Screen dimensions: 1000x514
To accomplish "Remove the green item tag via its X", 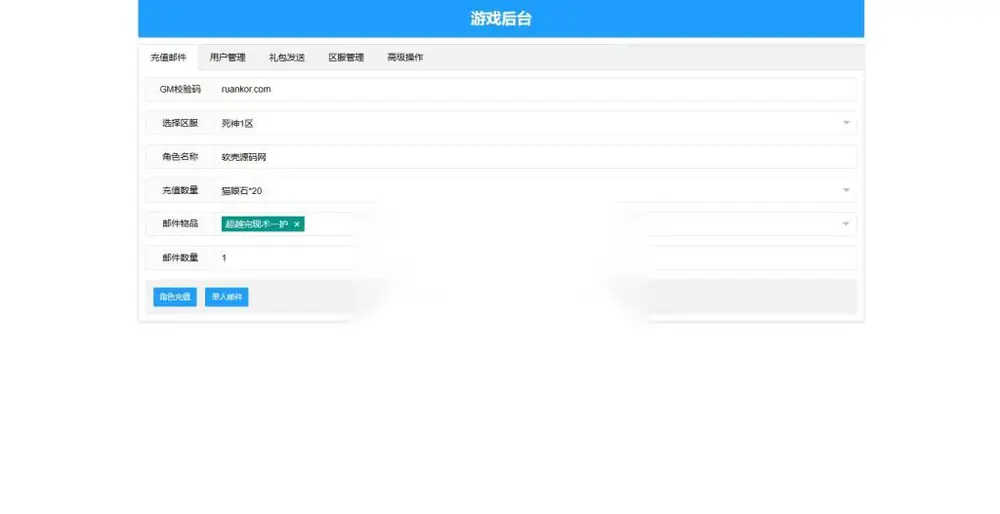I will coord(297,224).
